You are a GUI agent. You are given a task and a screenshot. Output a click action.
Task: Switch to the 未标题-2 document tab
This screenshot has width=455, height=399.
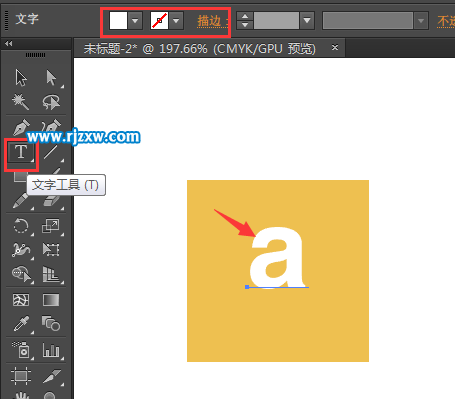199,49
